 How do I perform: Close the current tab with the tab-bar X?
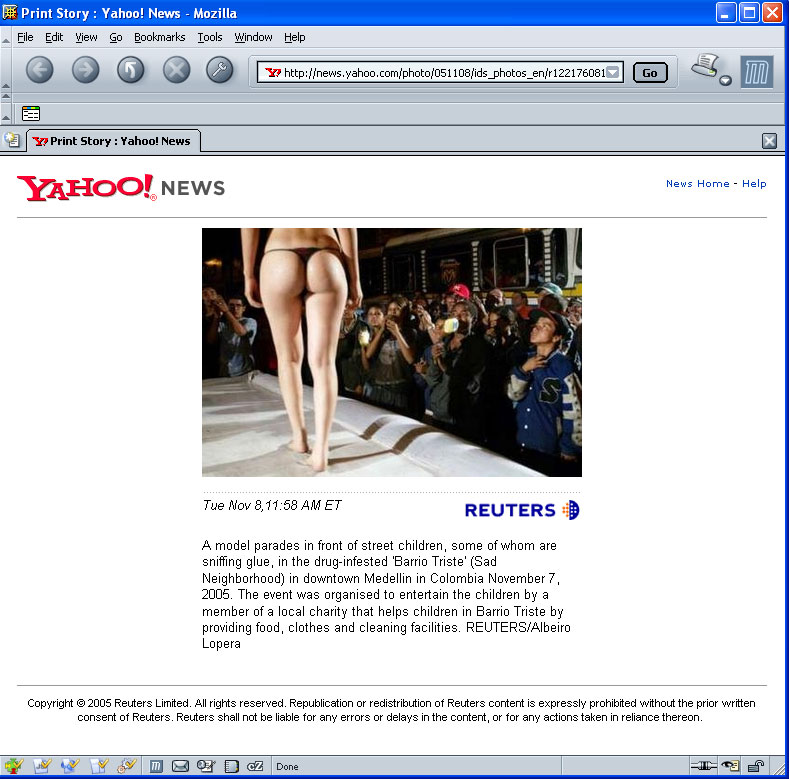tap(769, 141)
